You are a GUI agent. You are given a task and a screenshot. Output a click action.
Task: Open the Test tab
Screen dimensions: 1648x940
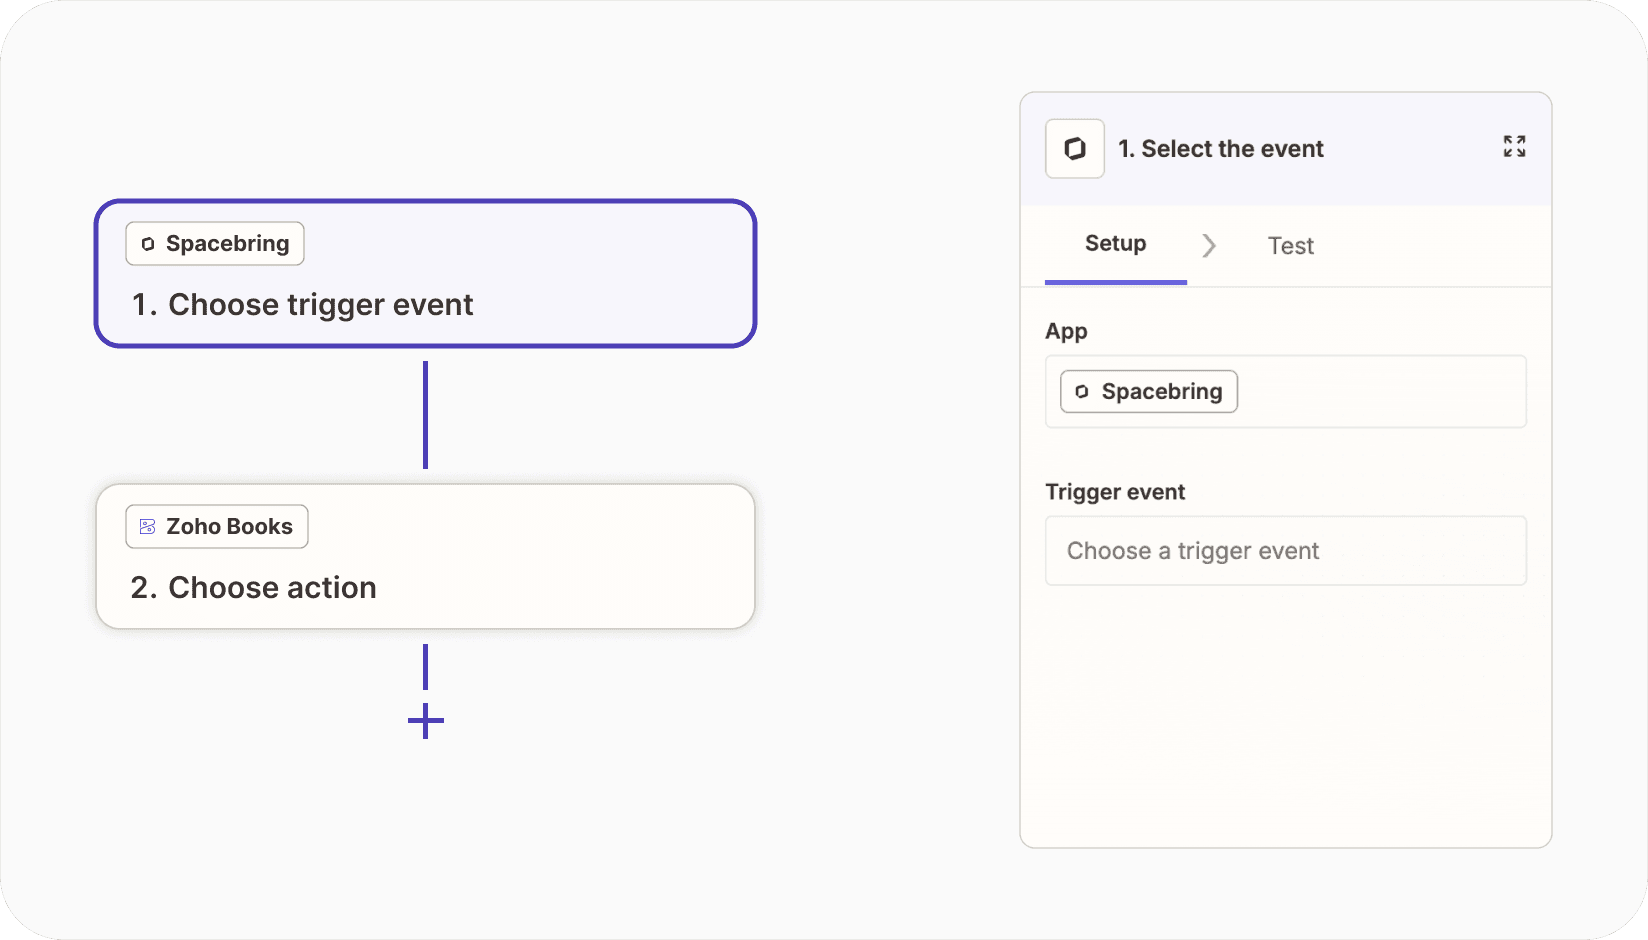click(x=1290, y=246)
